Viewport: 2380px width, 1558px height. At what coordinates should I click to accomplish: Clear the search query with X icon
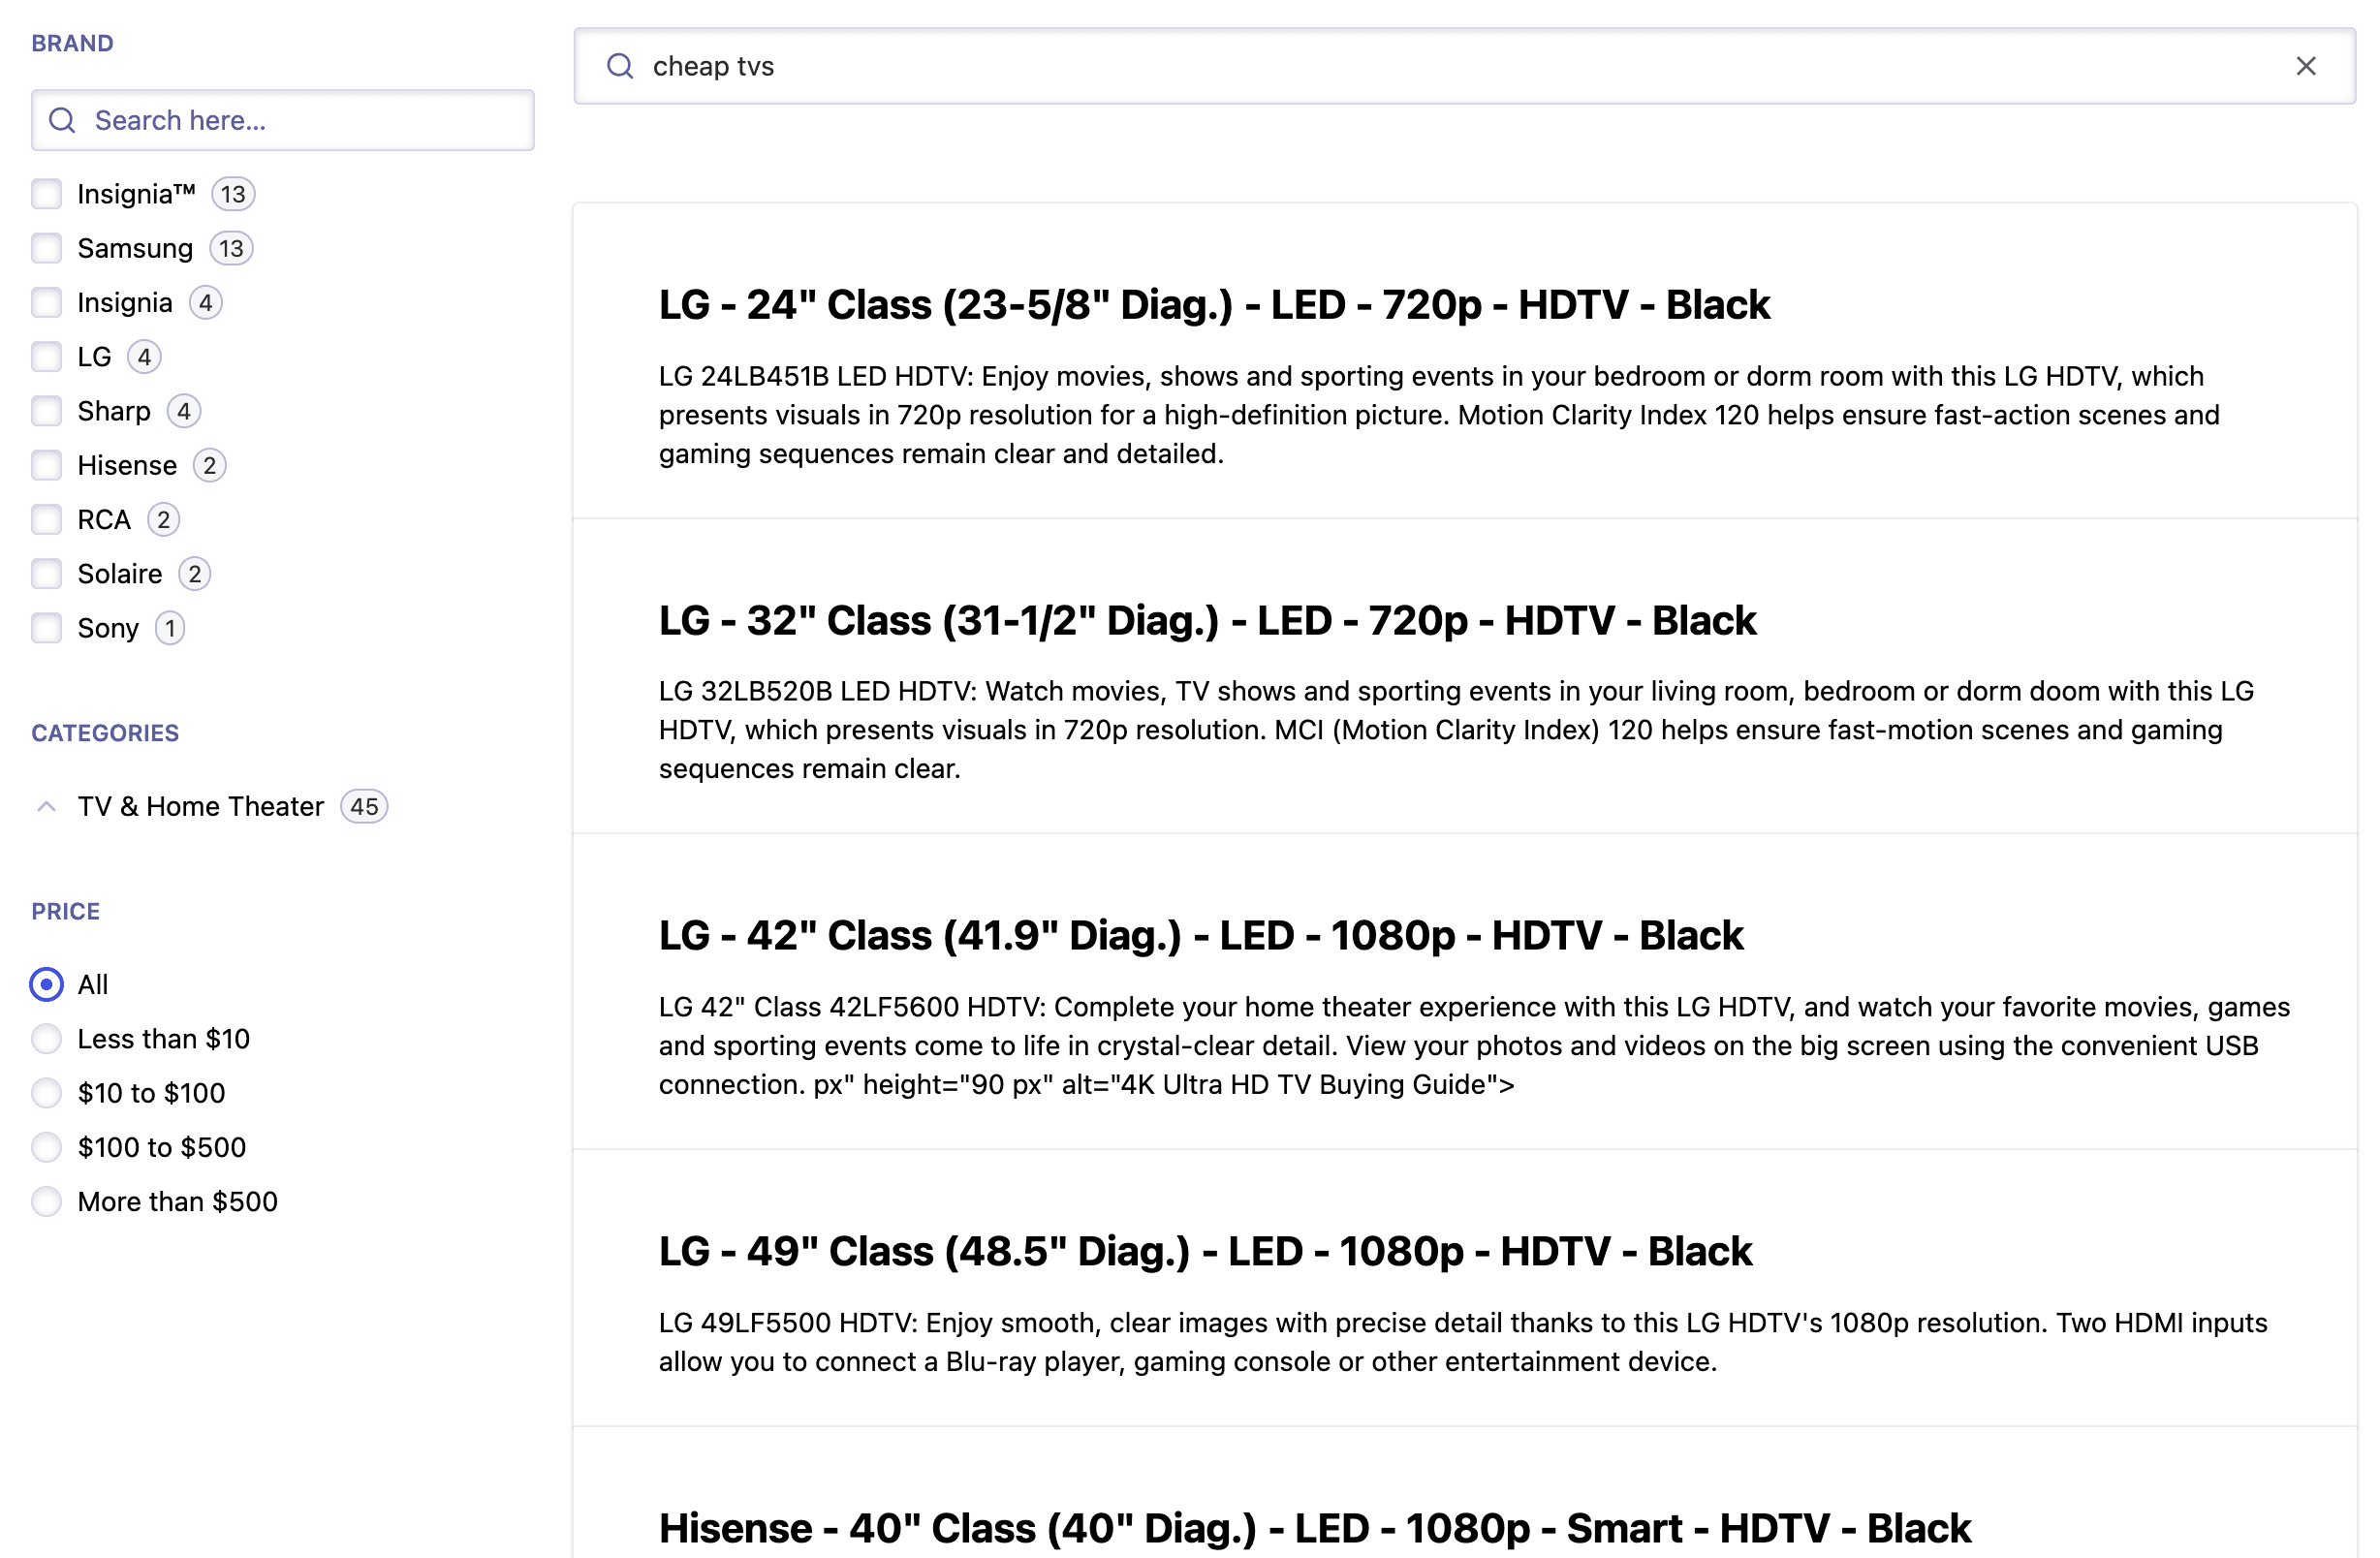pos(2305,66)
